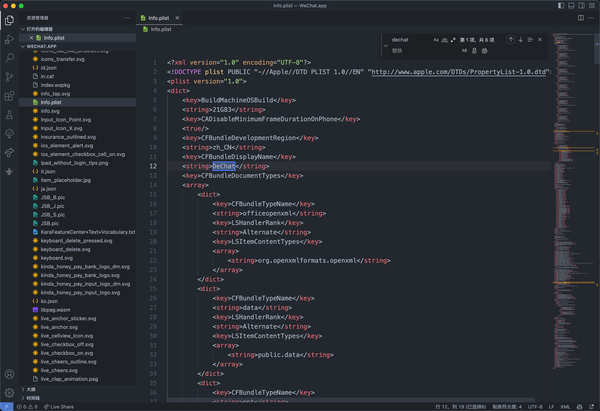
Task: Click the split editor right icon
Action: point(581,17)
